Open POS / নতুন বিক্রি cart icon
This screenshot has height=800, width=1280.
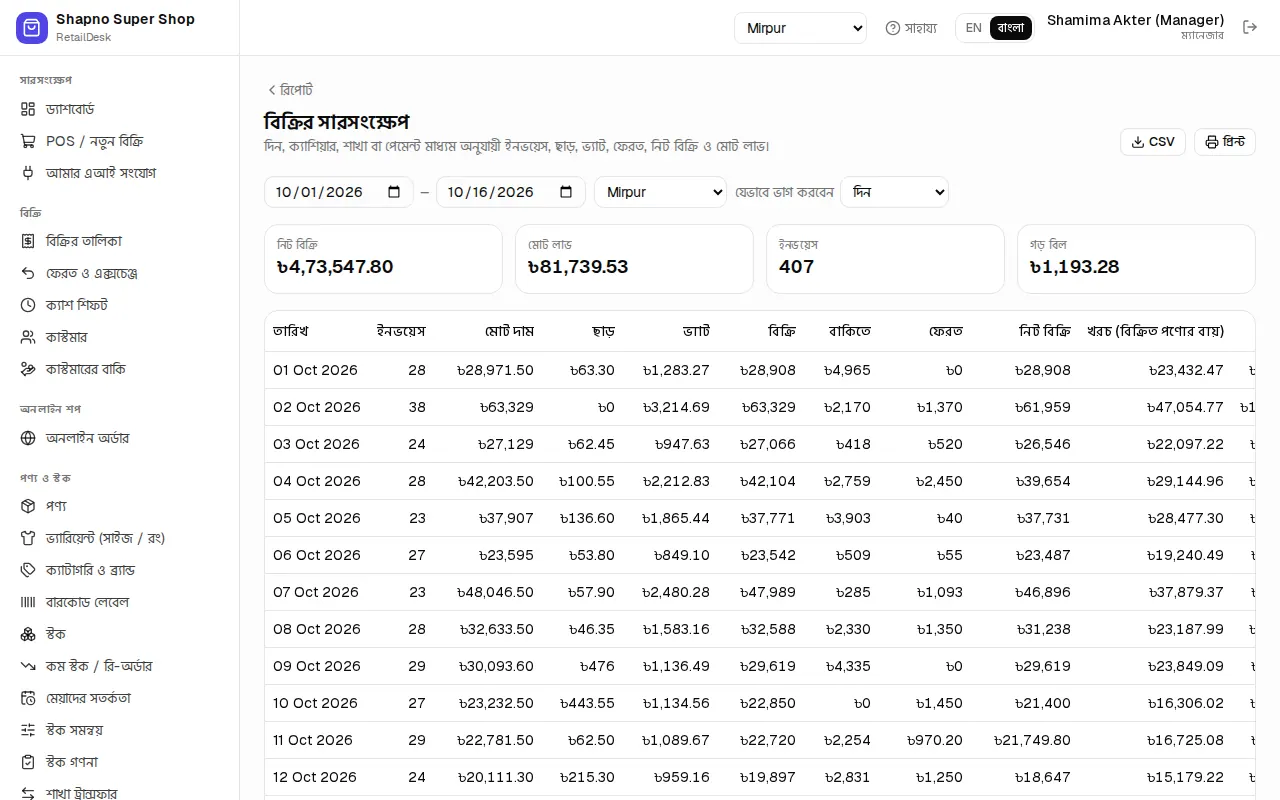click(x=28, y=141)
